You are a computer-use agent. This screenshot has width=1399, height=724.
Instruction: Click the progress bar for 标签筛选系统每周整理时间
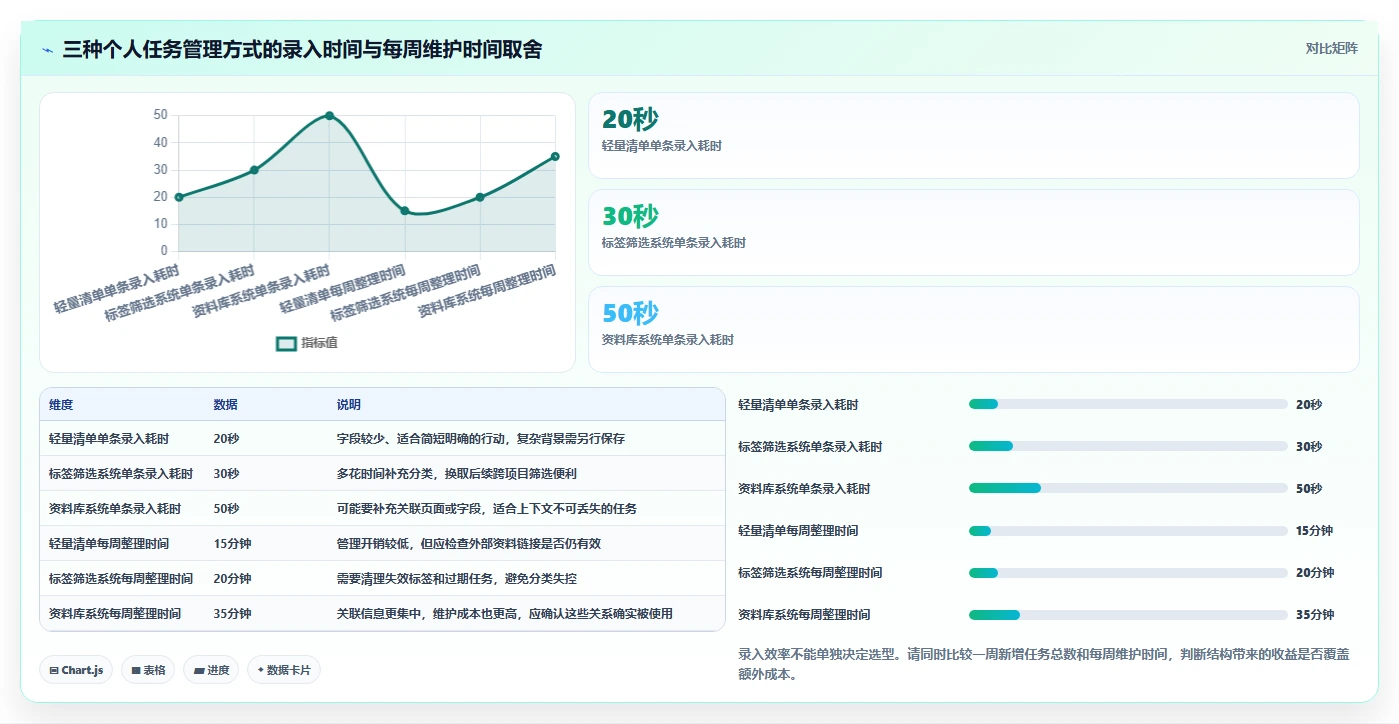tap(1128, 572)
